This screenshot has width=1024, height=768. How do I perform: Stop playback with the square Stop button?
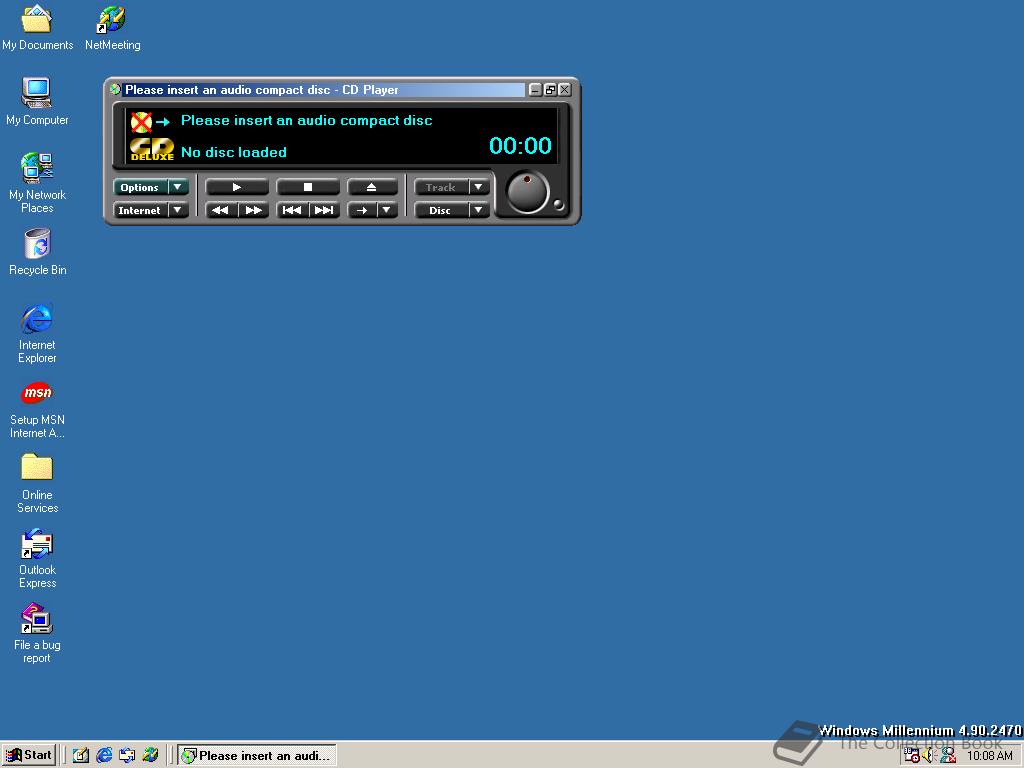pos(308,187)
